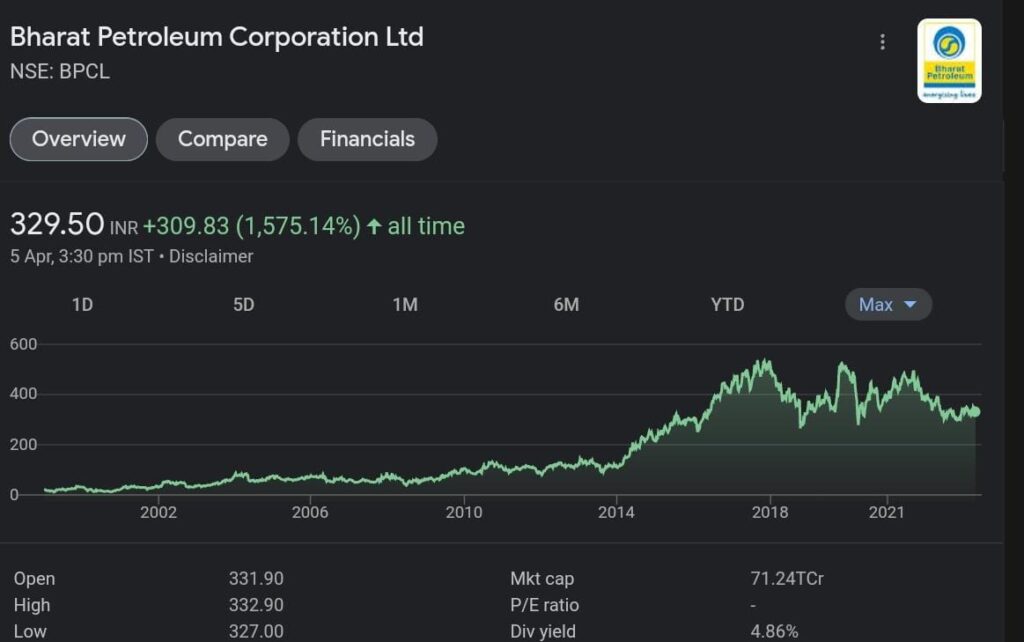Switch to the Compare tab
This screenshot has width=1024, height=642.
pyautogui.click(x=223, y=139)
